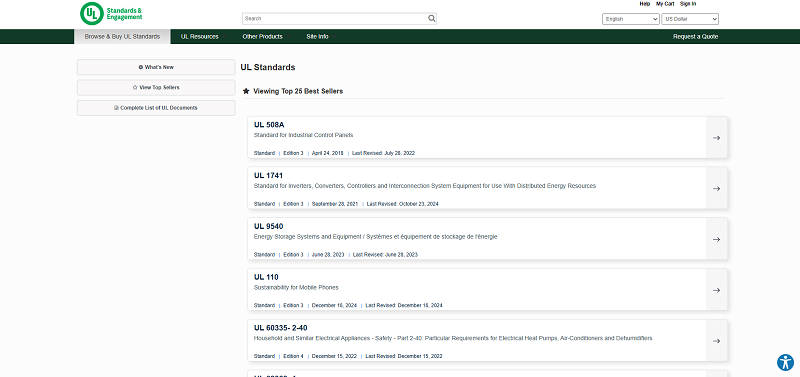Viewport: 800px width, 377px height.
Task: Open the UL 1741 standard title
Action: point(268,175)
